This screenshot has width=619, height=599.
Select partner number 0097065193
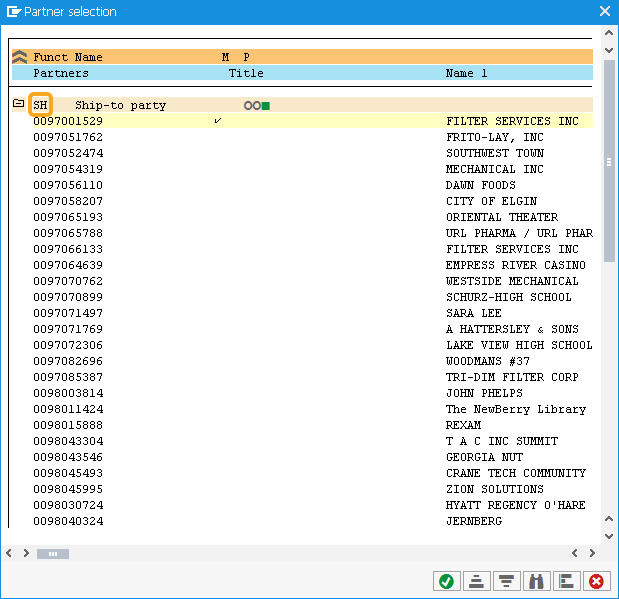68,217
